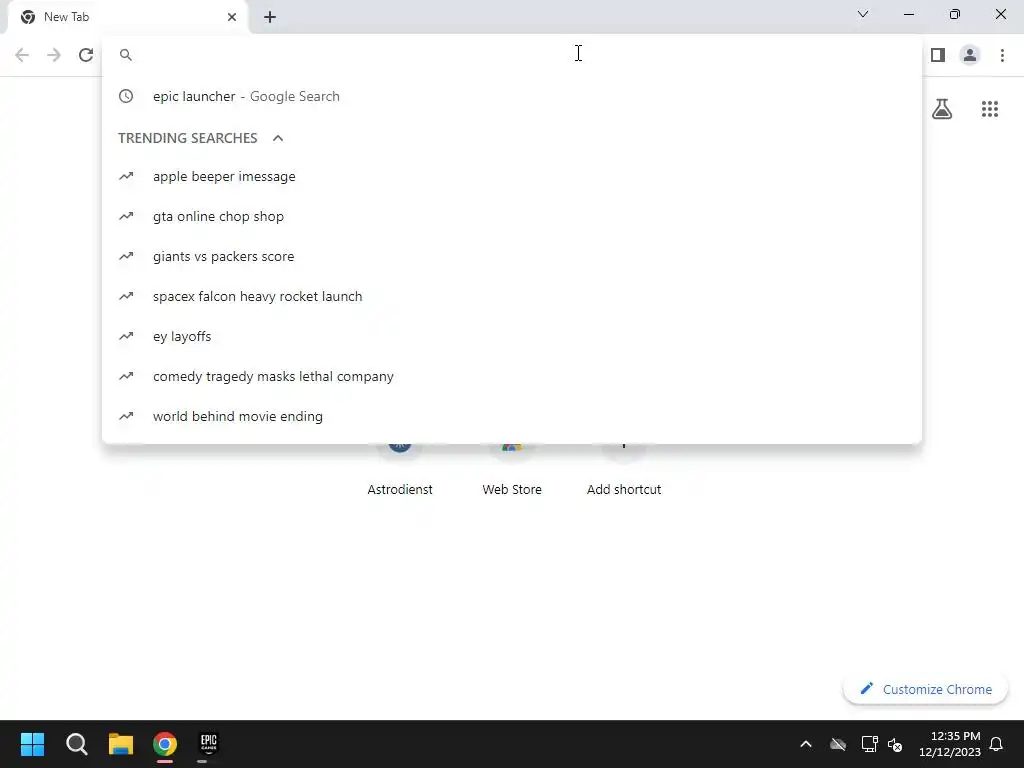Open the Chrome three-dot menu
Viewport: 1024px width, 768px height.
[1002, 55]
